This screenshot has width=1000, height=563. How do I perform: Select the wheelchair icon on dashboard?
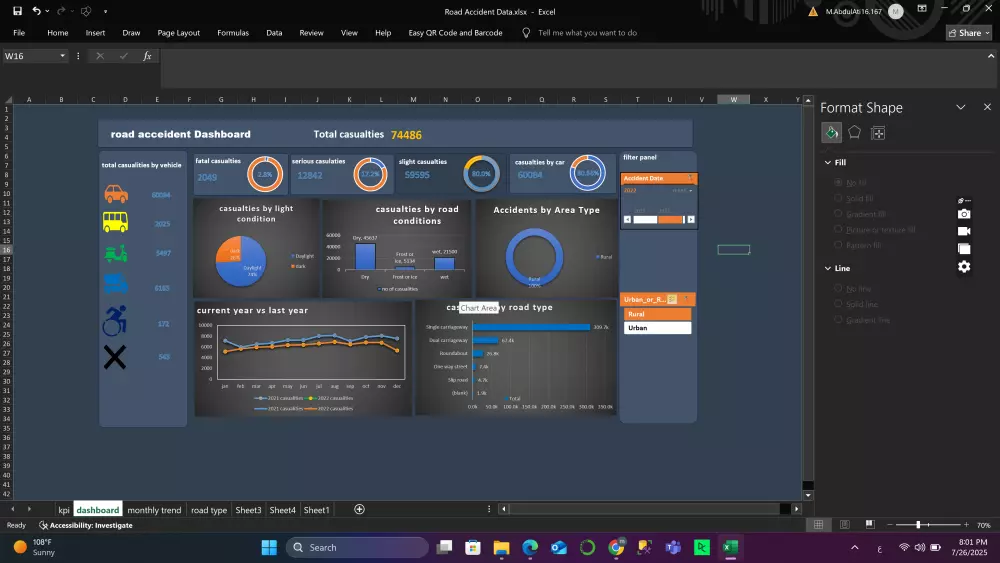point(115,321)
